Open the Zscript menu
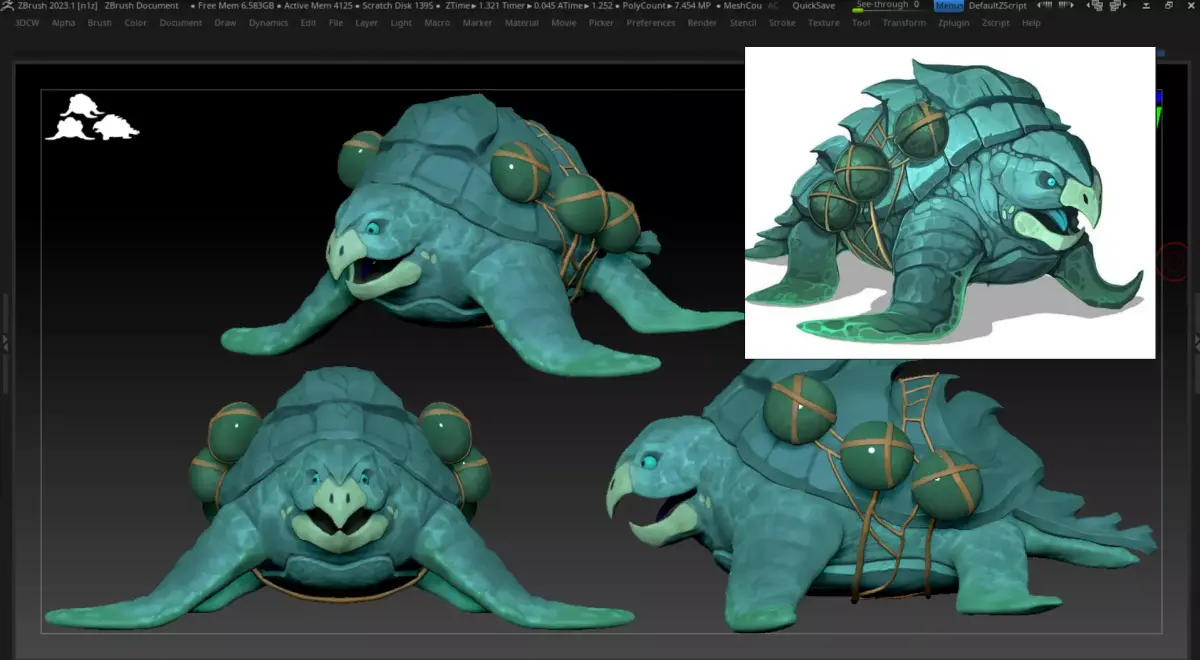The width and height of the screenshot is (1200, 660). coord(995,23)
